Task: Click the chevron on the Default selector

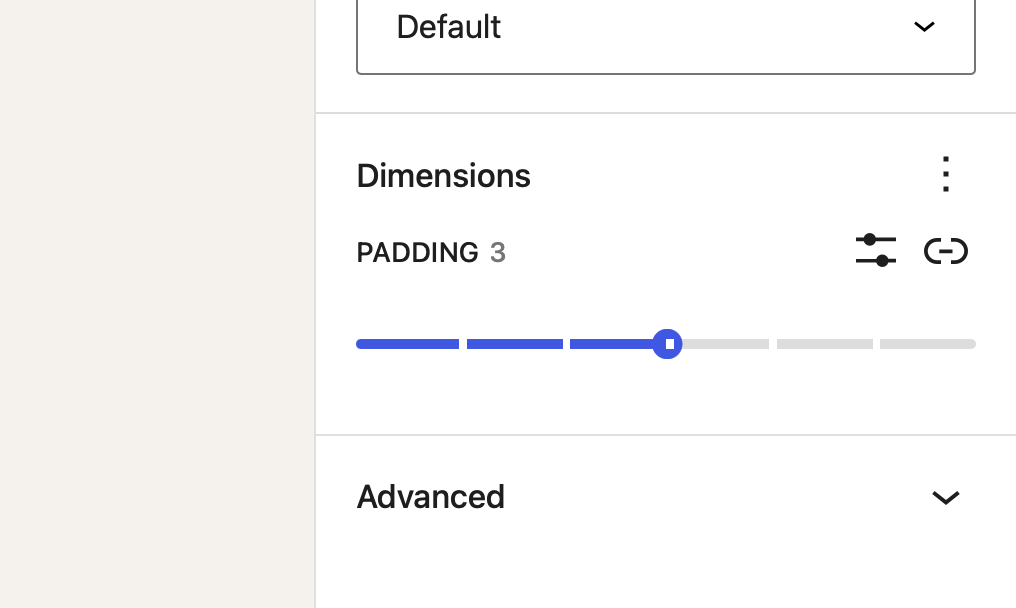Action: tap(923, 27)
